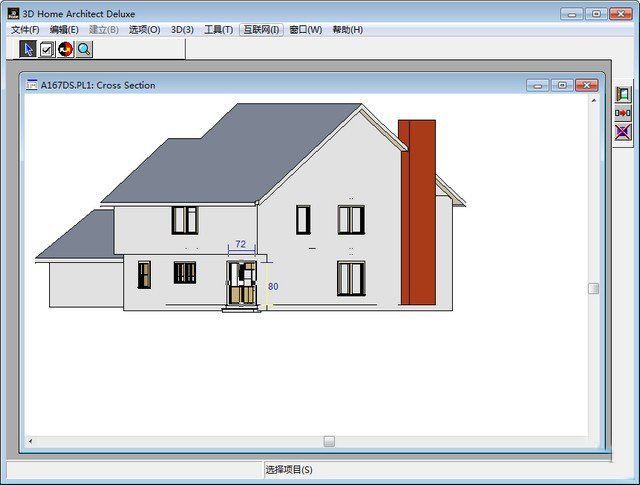Viewport: 640px width, 485px height.
Task: Click the Cross Section document window icon
Action: tap(32, 85)
